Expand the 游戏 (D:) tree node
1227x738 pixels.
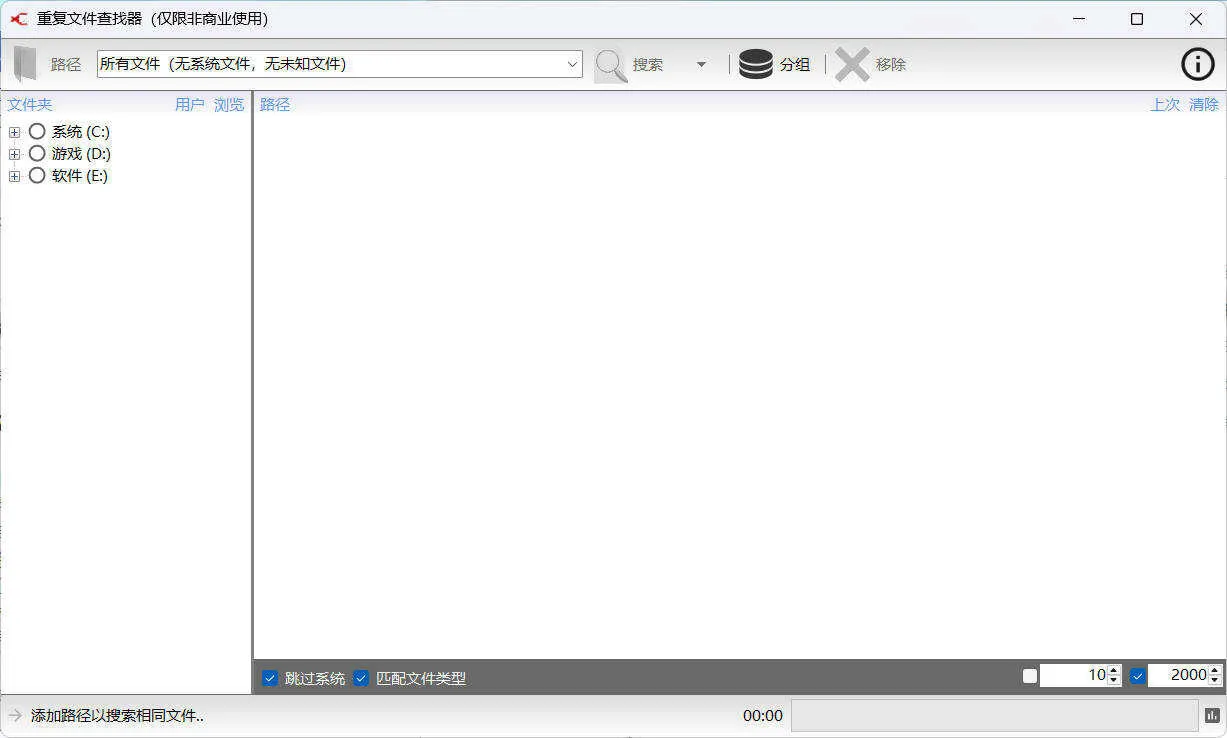[x=14, y=153]
